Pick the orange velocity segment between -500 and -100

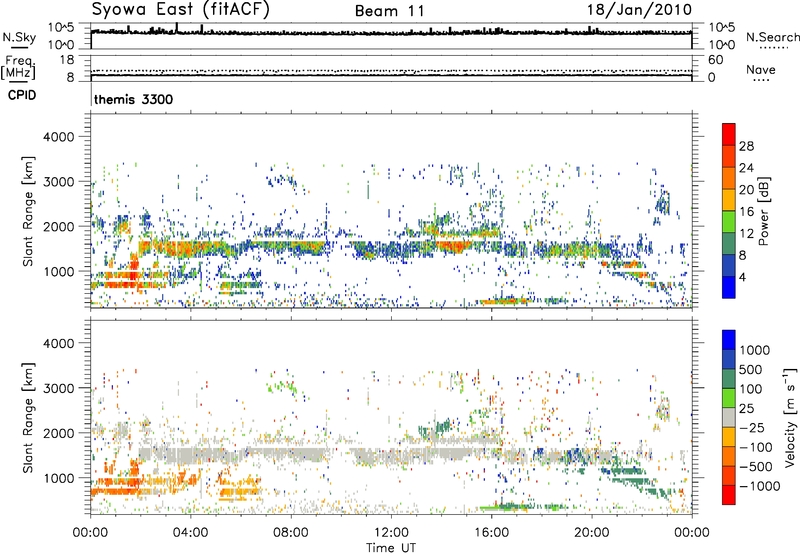coord(729,456)
